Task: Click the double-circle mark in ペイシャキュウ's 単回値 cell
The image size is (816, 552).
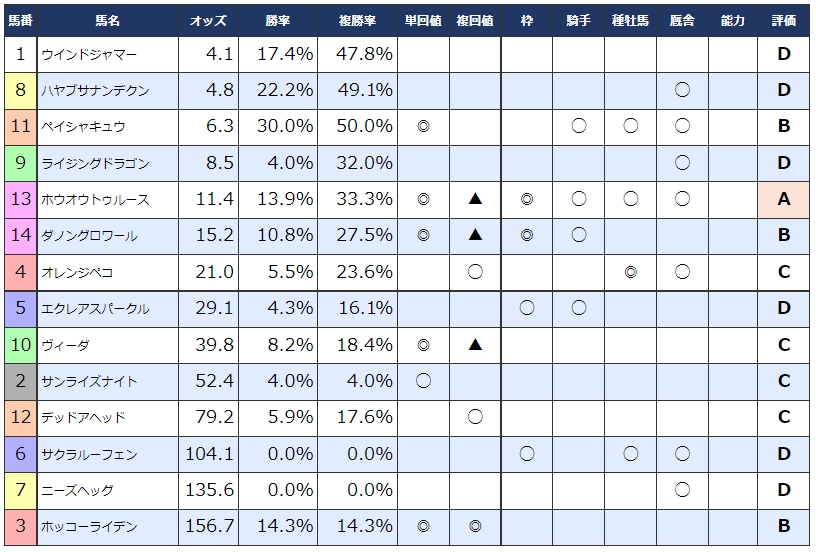Action: [x=423, y=127]
